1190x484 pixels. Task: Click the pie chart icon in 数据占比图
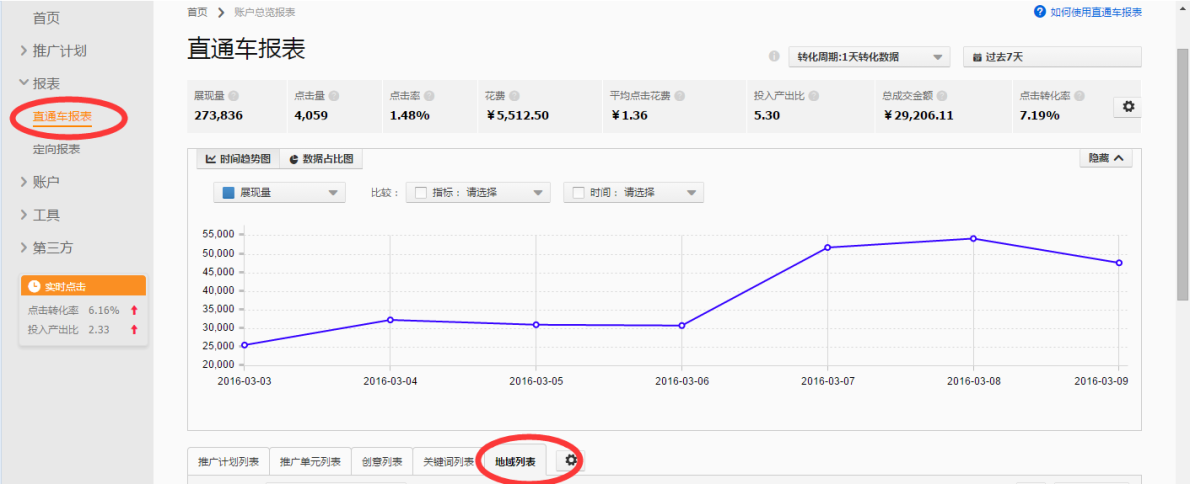click(294, 159)
